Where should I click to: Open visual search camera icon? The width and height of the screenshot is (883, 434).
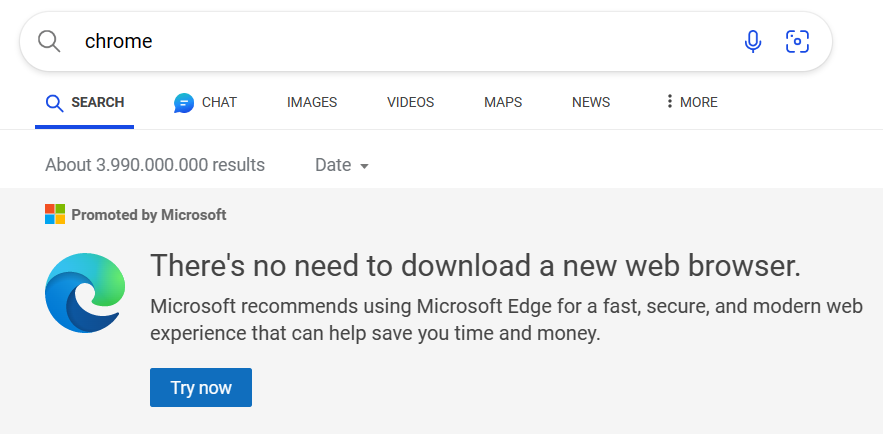pyautogui.click(x=797, y=42)
